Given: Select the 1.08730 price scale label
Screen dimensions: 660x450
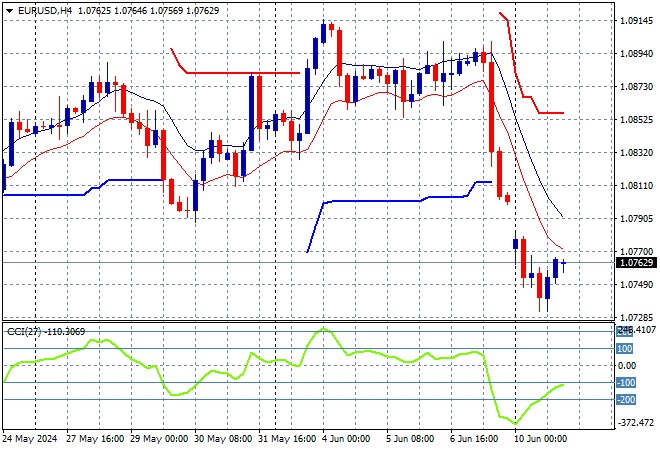Looking at the screenshot, I should tap(637, 86).
